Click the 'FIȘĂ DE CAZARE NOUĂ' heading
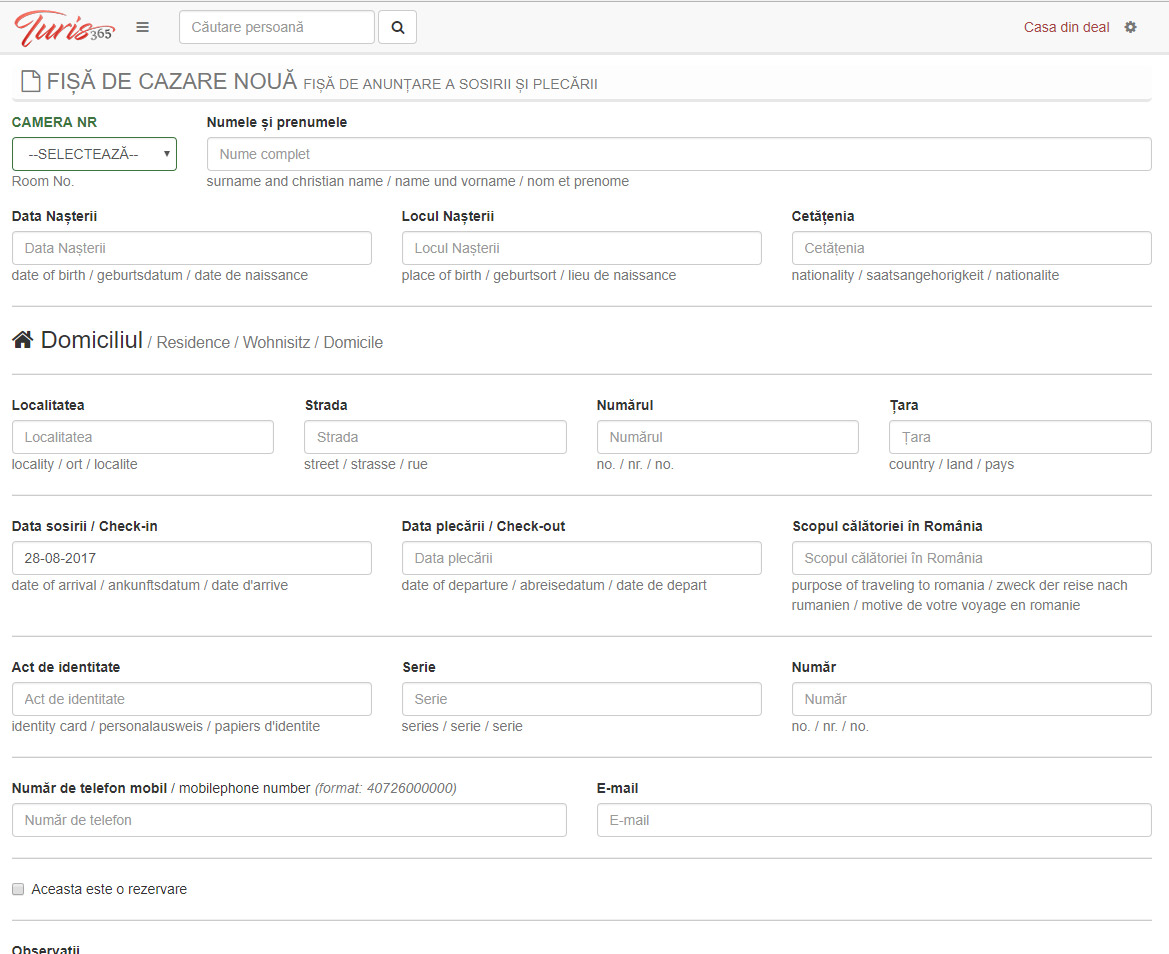1169x954 pixels. 172,81
